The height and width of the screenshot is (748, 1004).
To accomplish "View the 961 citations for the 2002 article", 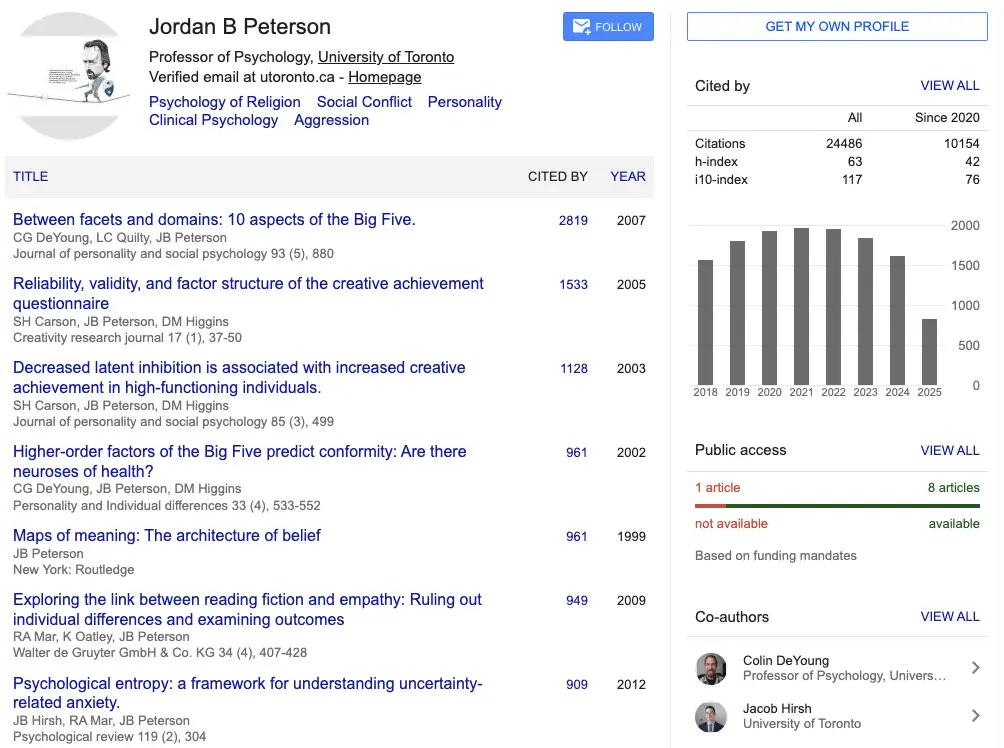I will (576, 452).
